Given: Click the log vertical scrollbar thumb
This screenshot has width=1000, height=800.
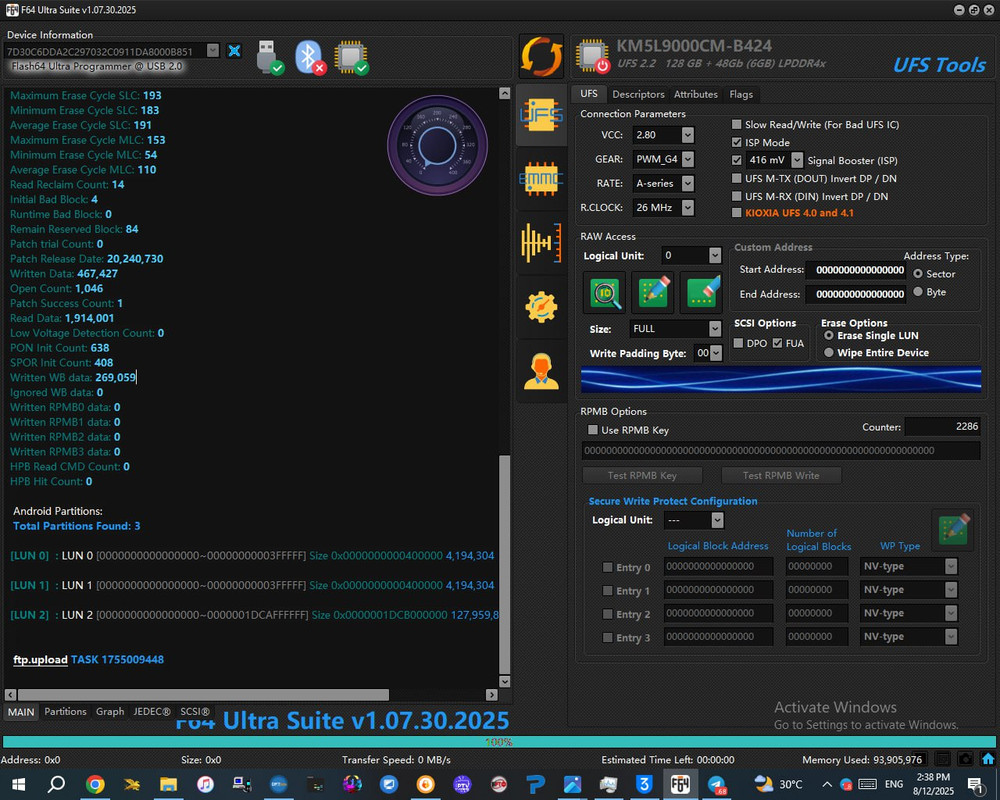Looking at the screenshot, I should [x=504, y=564].
